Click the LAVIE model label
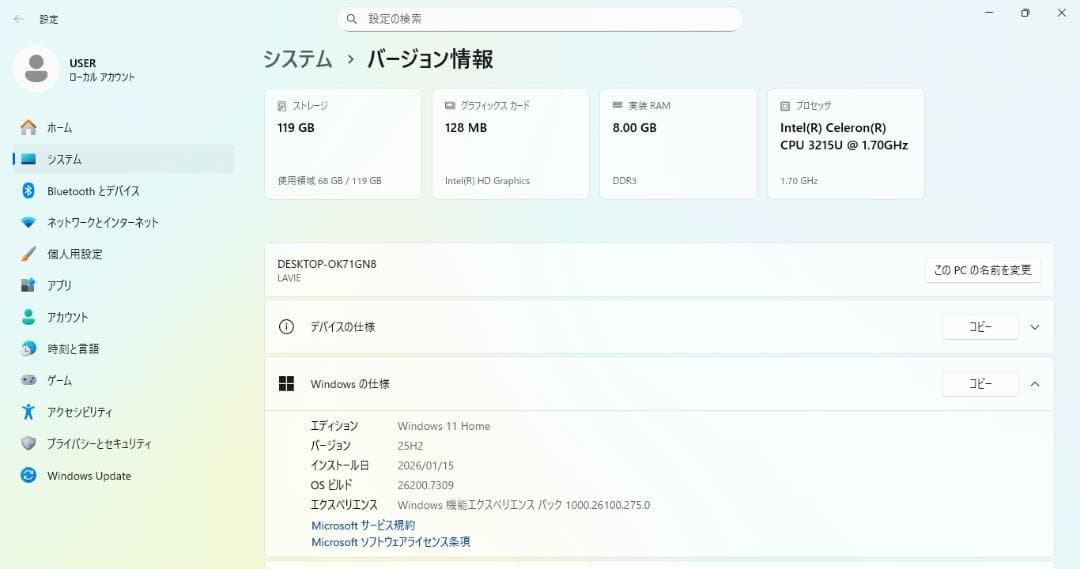1080x569 pixels. 289,278
